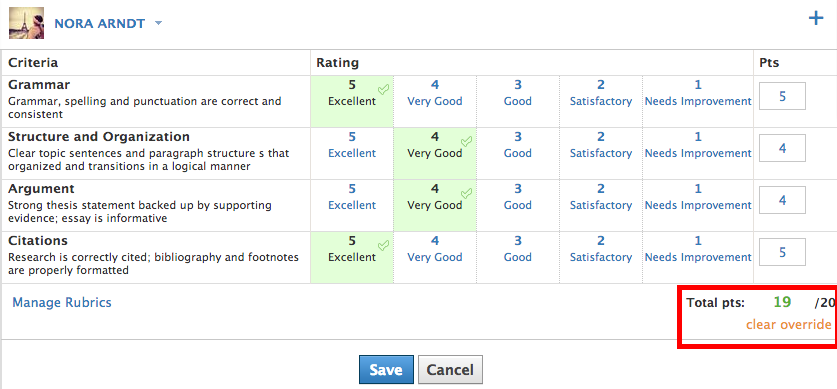This screenshot has height=389, width=837.
Task: Pick Citations rating 2 Satisfactory
Action: [601, 249]
